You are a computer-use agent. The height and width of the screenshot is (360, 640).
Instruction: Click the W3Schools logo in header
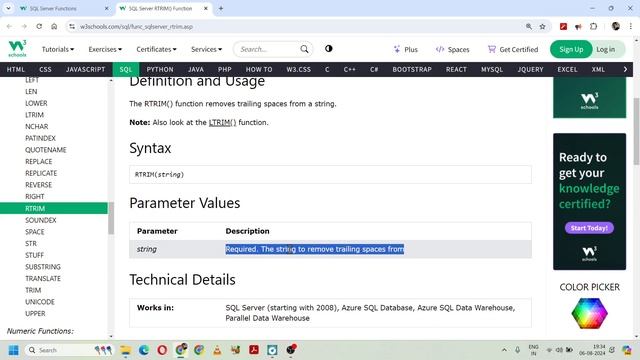tap(18, 49)
